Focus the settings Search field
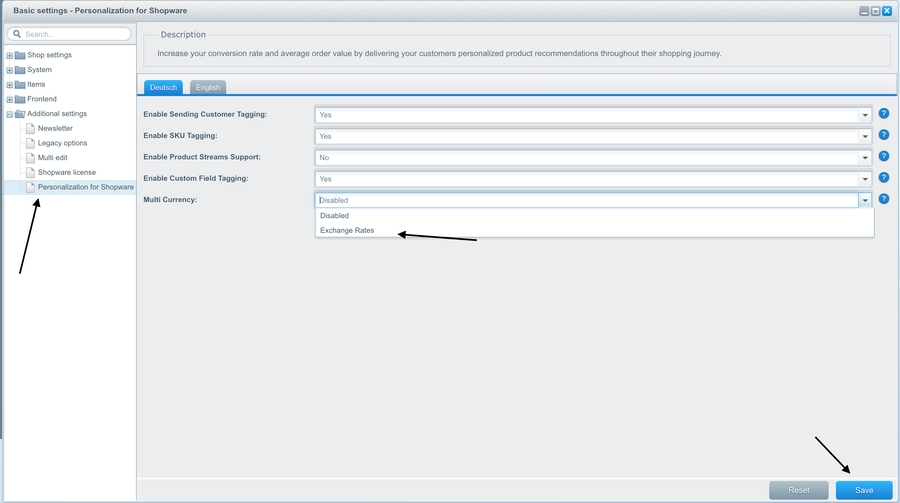Screen dimensions: 900x503 point(75,34)
